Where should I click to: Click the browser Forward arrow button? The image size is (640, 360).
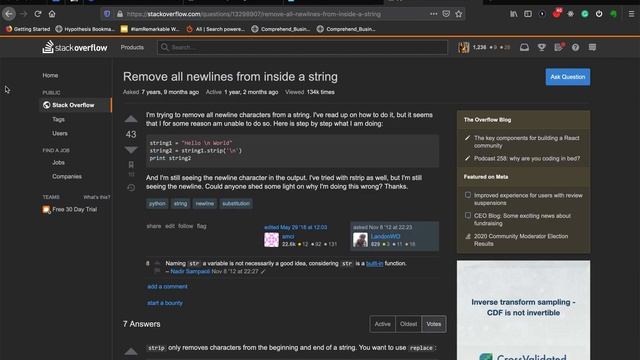click(x=24, y=14)
